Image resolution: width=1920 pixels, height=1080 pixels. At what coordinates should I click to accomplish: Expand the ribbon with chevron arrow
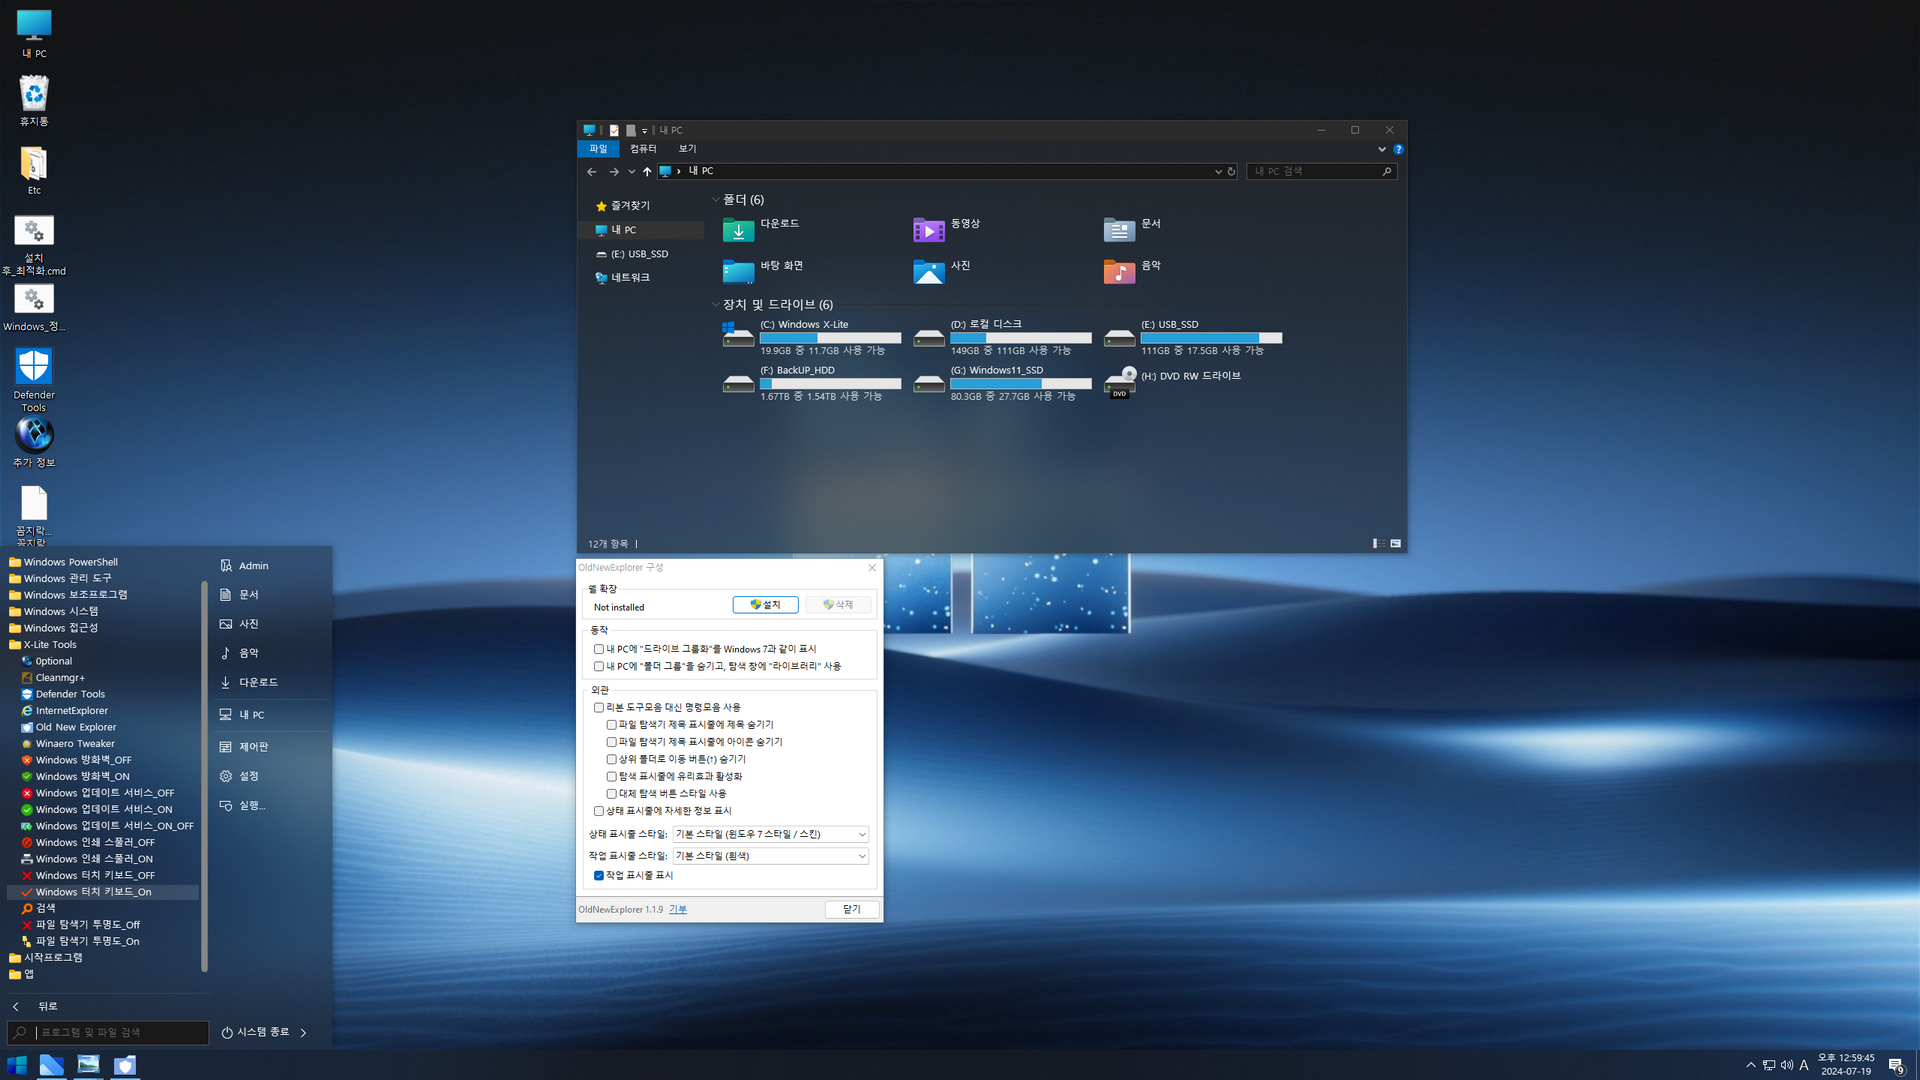point(1382,149)
